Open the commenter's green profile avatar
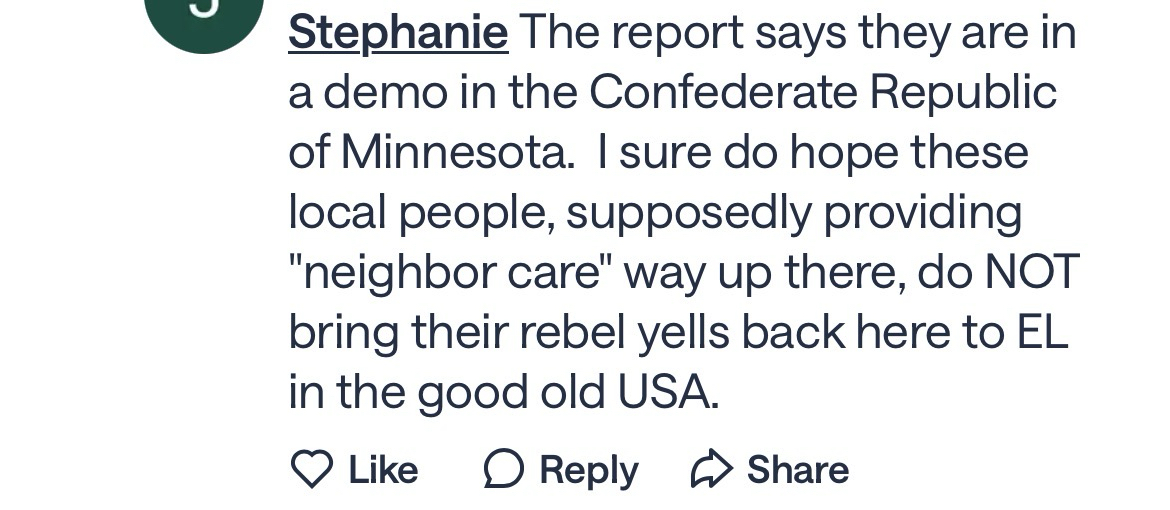Screen dimensions: 1170x510 (x=204, y=15)
